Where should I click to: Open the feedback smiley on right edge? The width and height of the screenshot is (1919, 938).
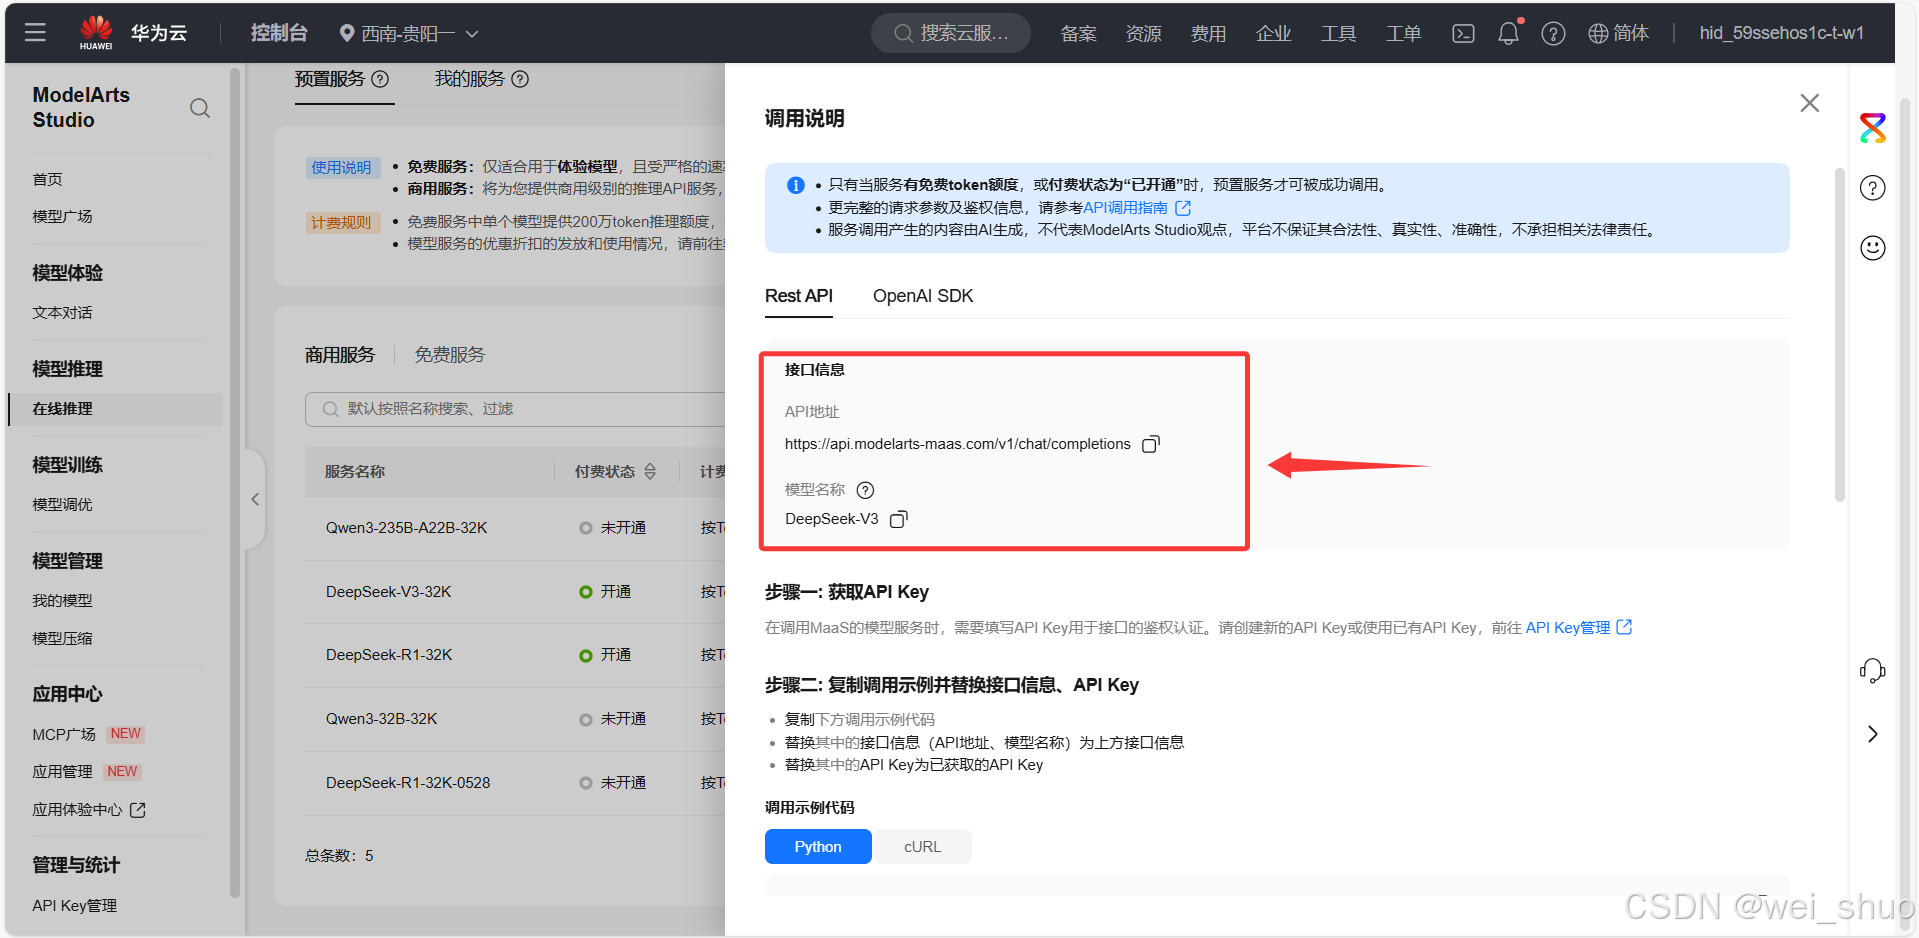click(x=1872, y=247)
